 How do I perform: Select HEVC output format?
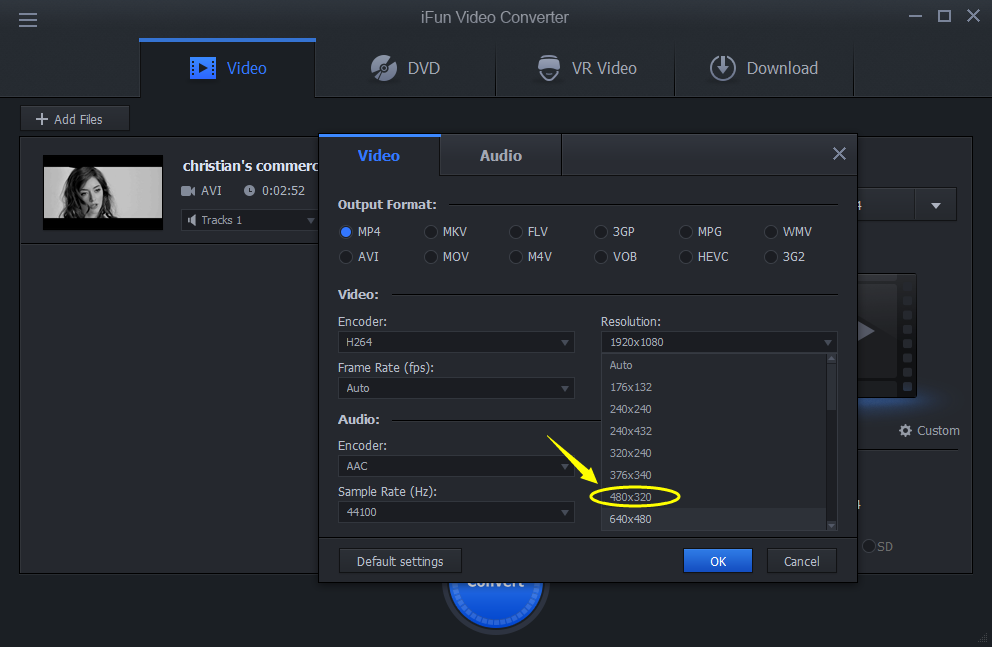pos(686,257)
